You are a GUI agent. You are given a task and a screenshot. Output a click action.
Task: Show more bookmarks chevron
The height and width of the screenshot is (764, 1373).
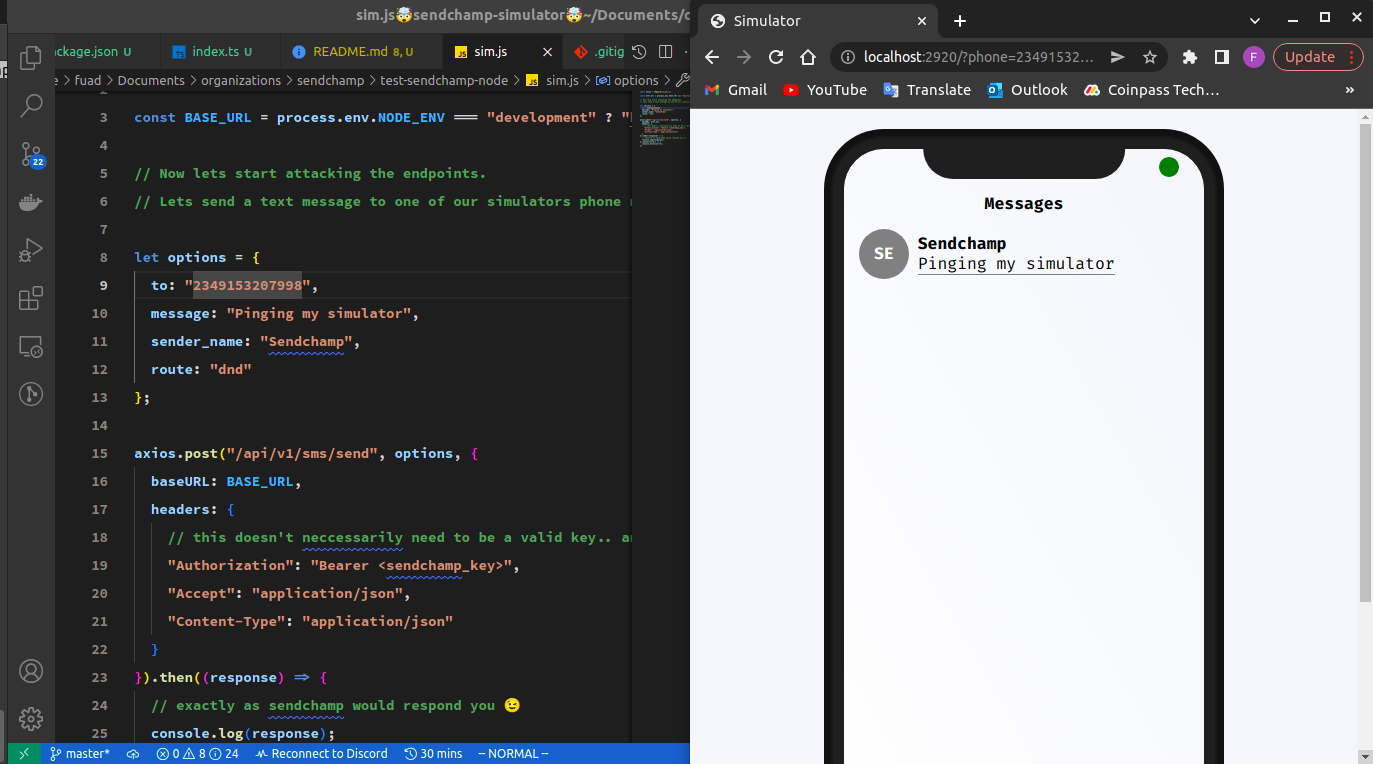tap(1349, 90)
